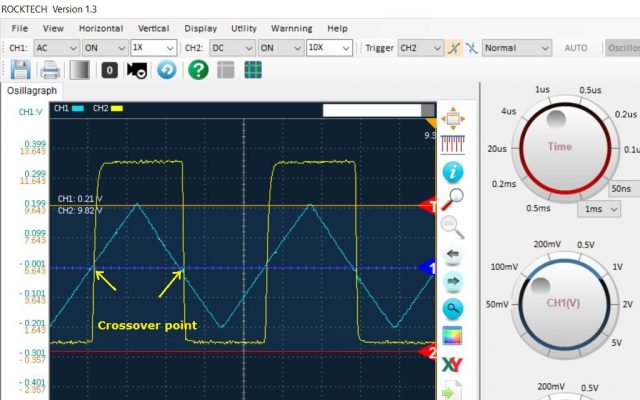Click the right arrow navigation icon
The width and height of the screenshot is (640, 400).
point(453,282)
